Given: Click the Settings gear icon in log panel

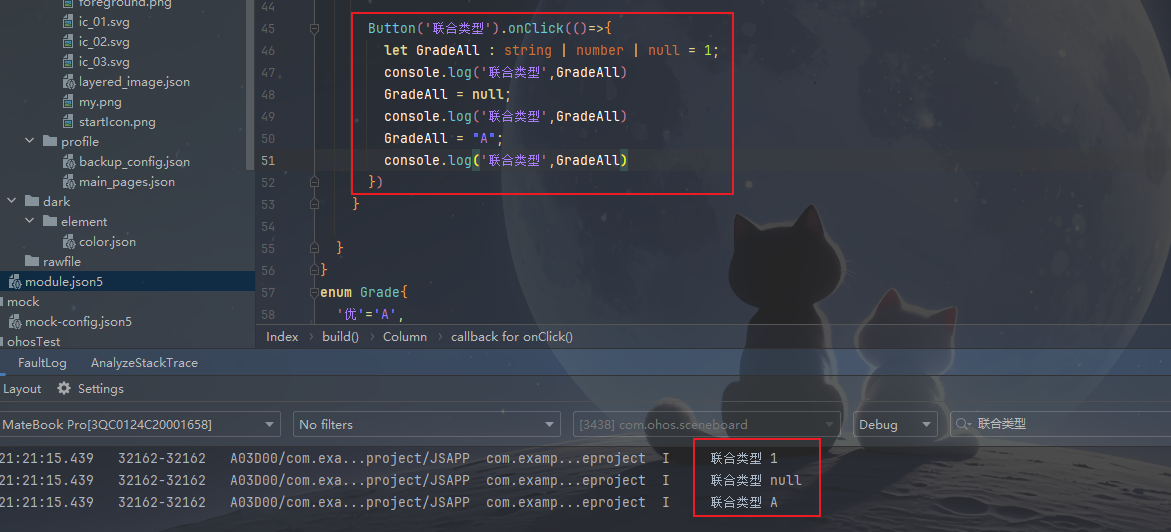Looking at the screenshot, I should [x=64, y=389].
